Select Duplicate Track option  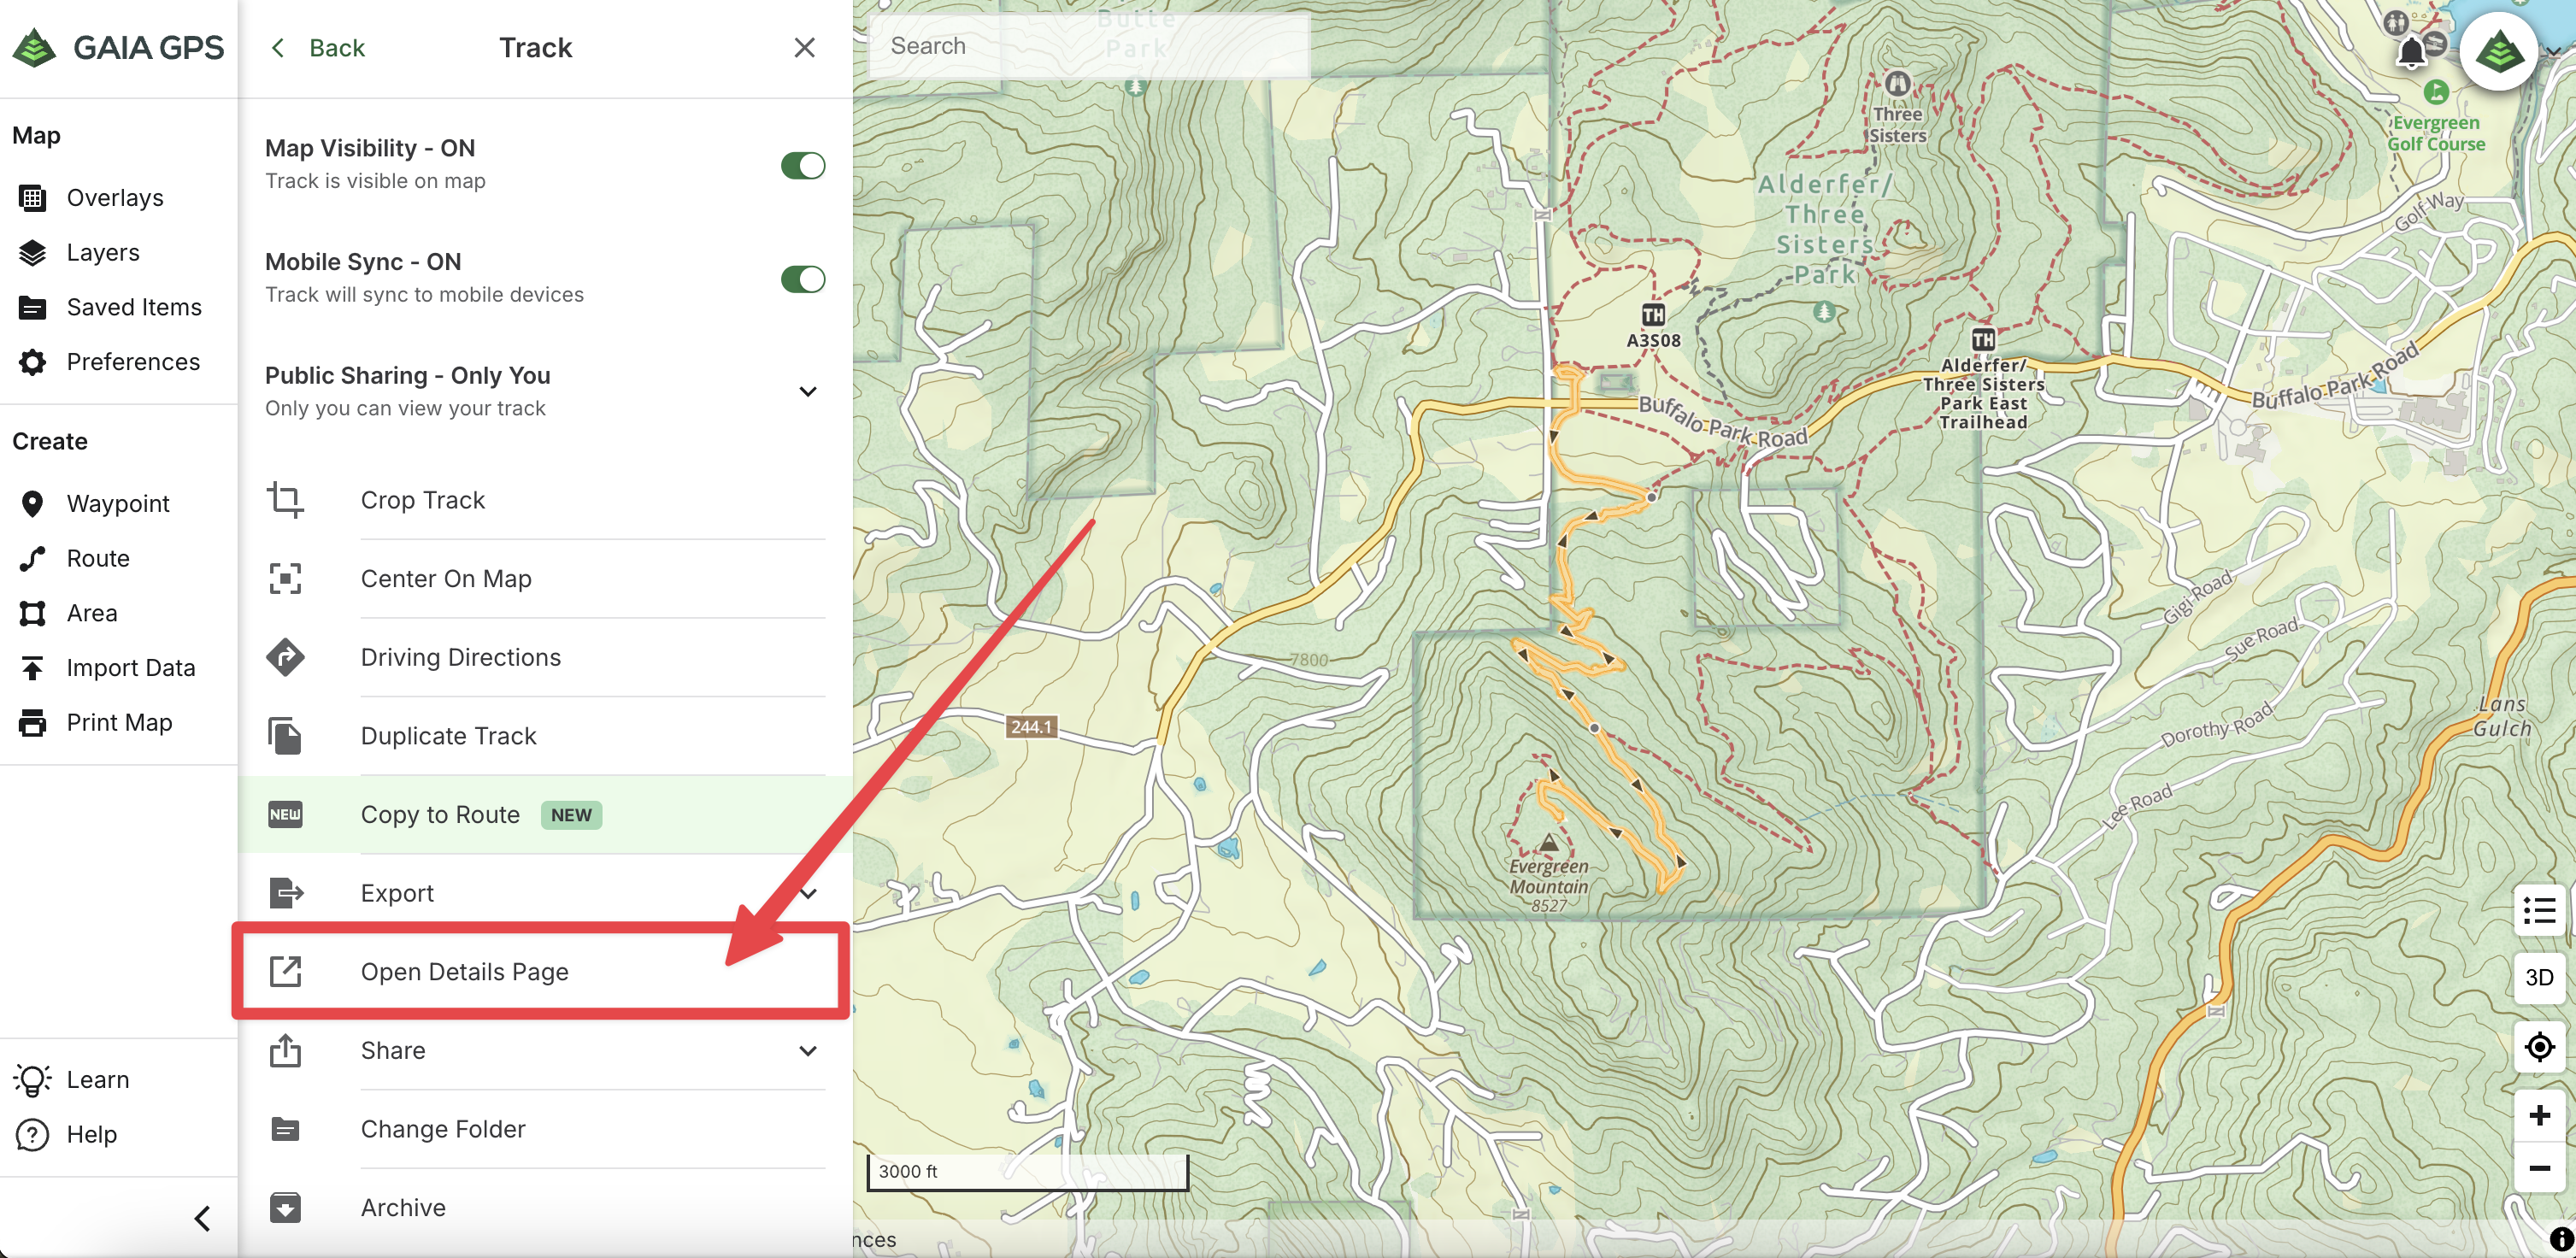(x=545, y=736)
